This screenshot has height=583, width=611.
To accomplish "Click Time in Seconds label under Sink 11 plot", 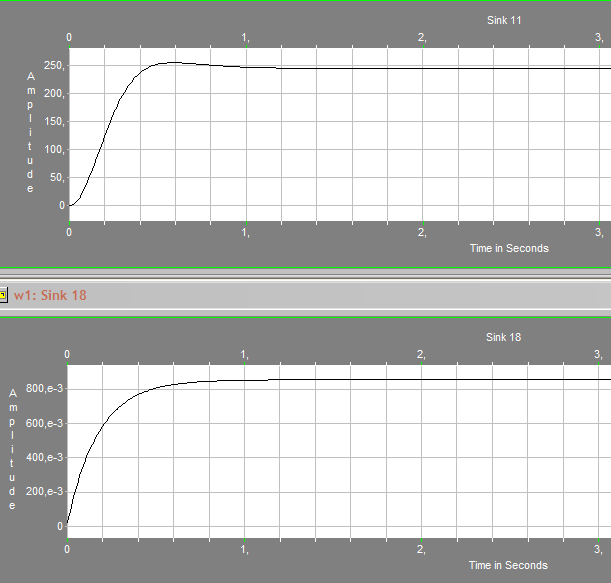I will (x=509, y=248).
